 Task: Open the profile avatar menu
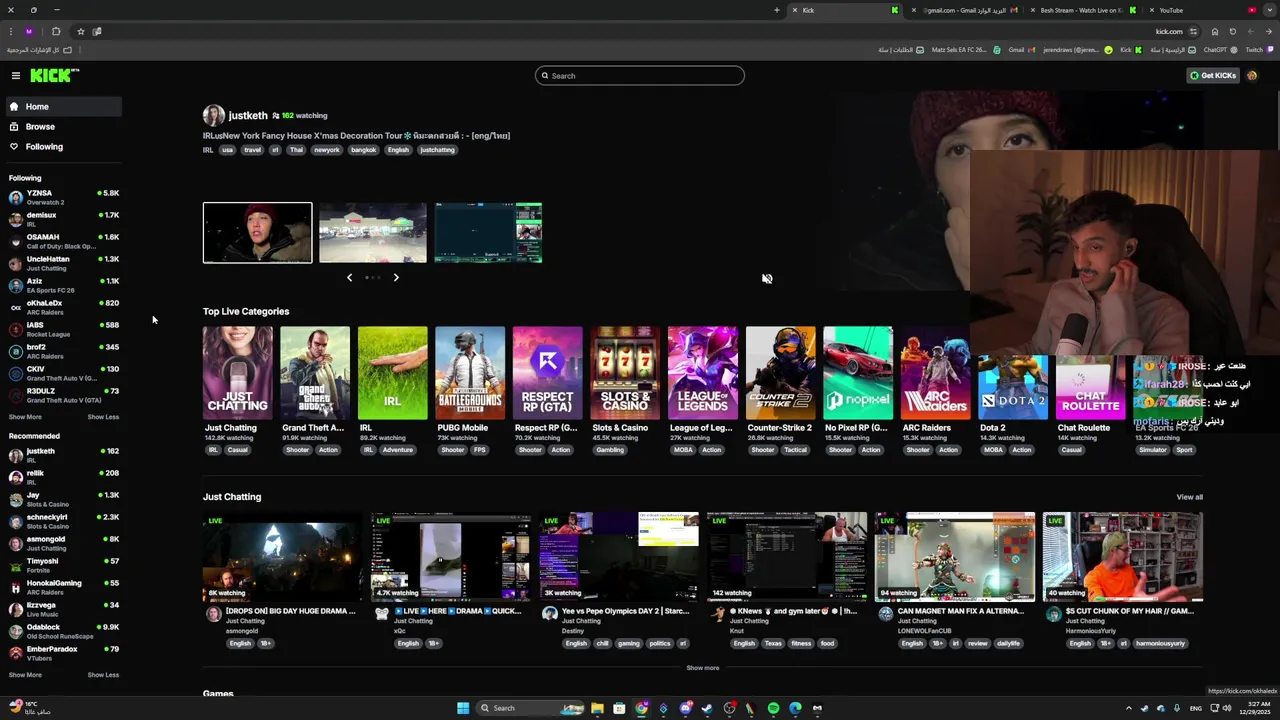pyautogui.click(x=1252, y=76)
